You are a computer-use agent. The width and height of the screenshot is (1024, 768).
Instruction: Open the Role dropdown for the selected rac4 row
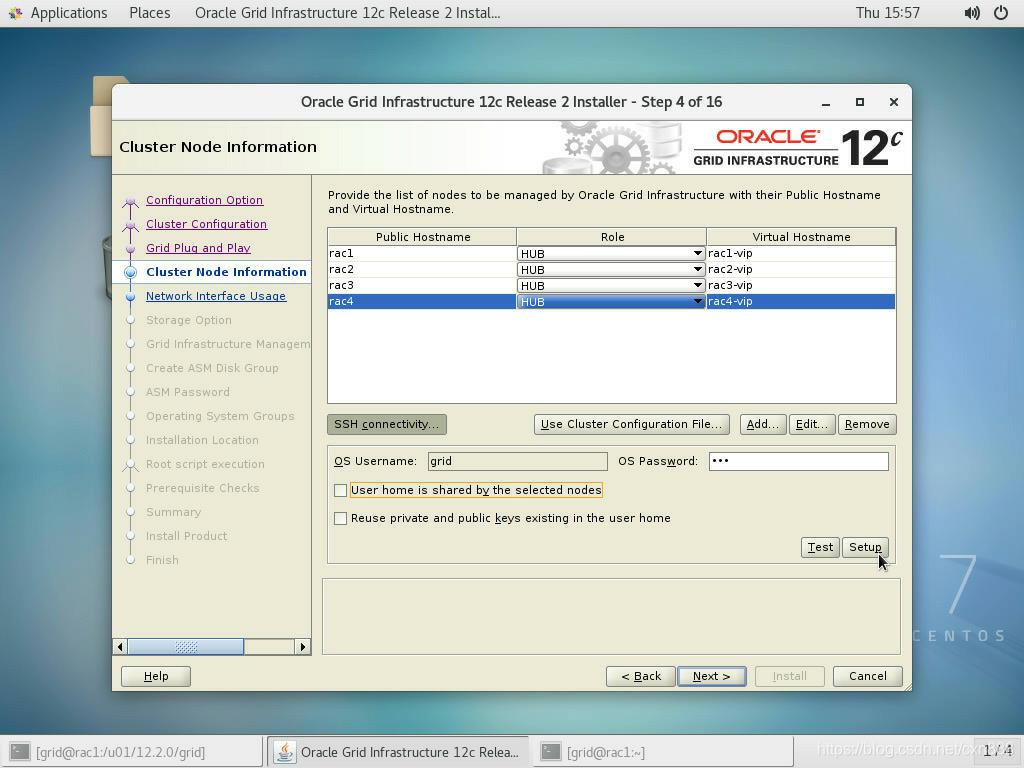(698, 301)
